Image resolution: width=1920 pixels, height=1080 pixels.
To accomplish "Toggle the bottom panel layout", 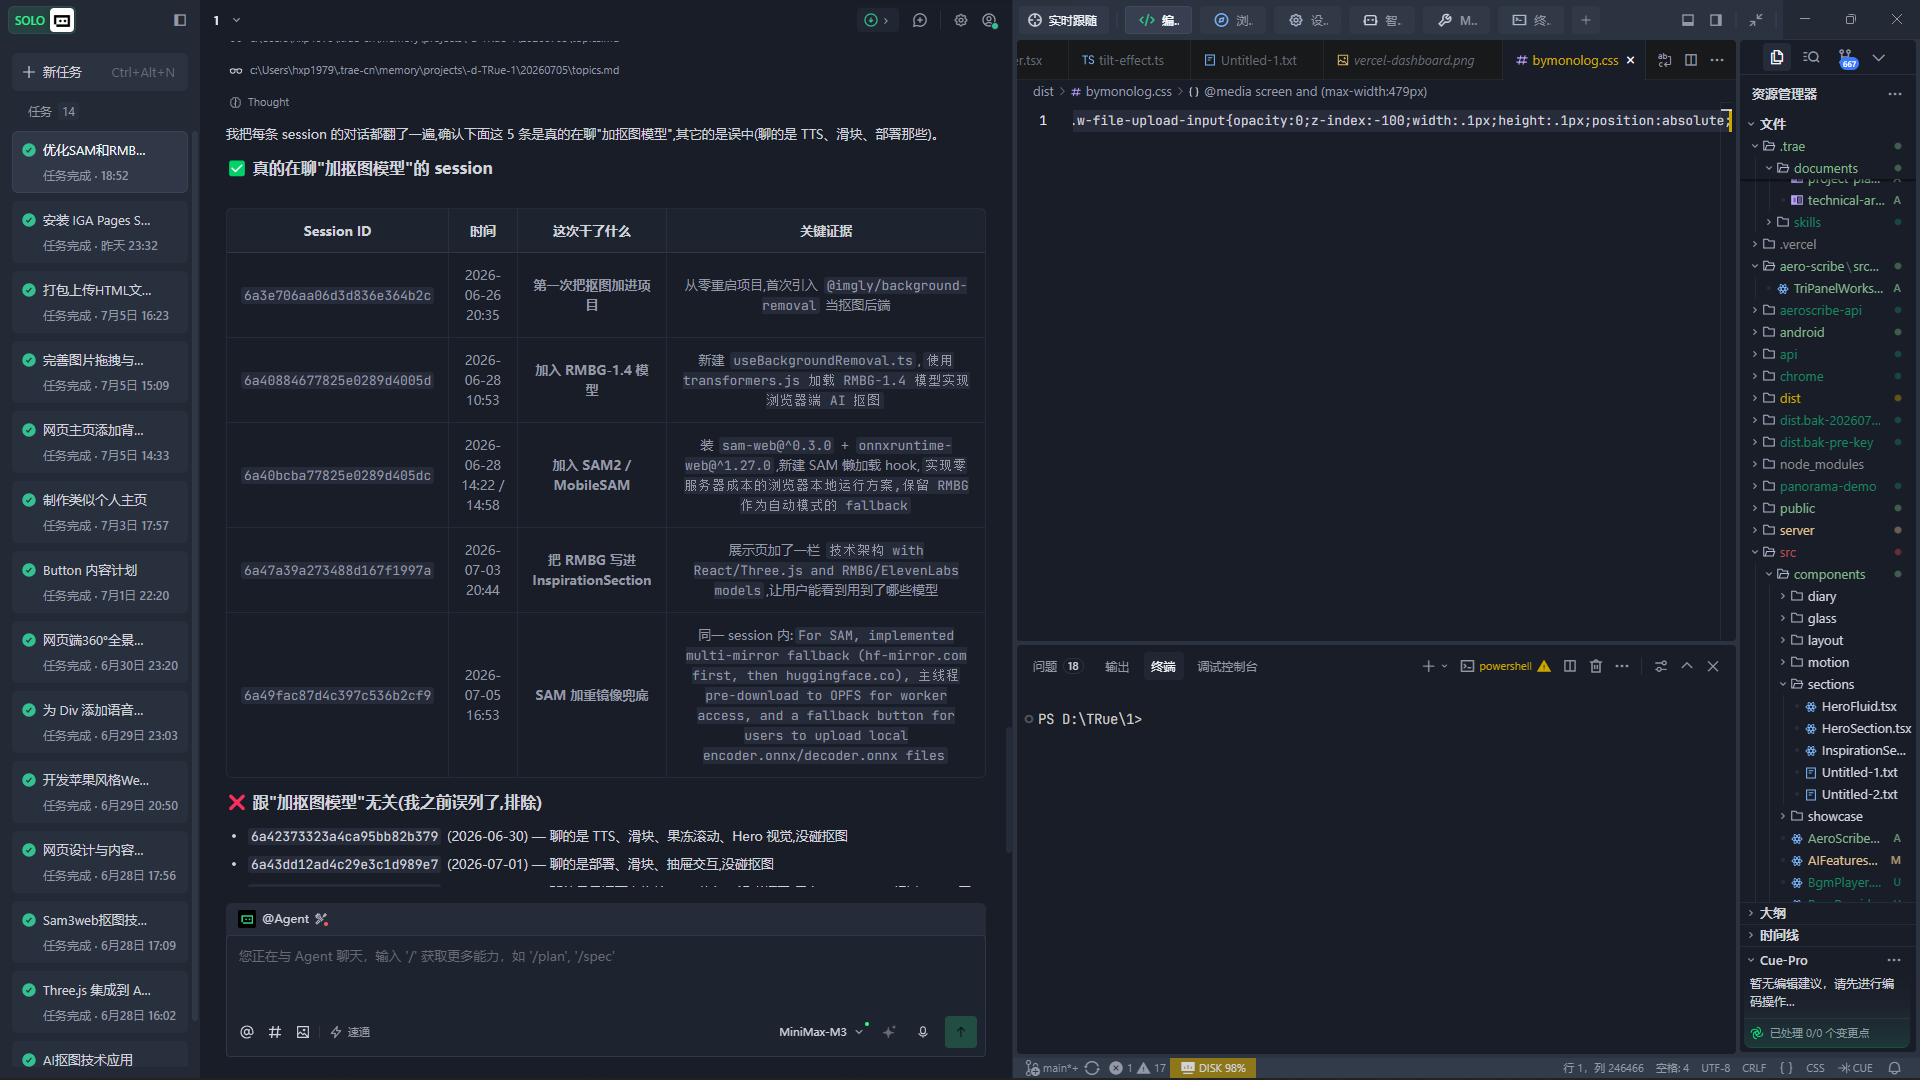I will (1688, 20).
